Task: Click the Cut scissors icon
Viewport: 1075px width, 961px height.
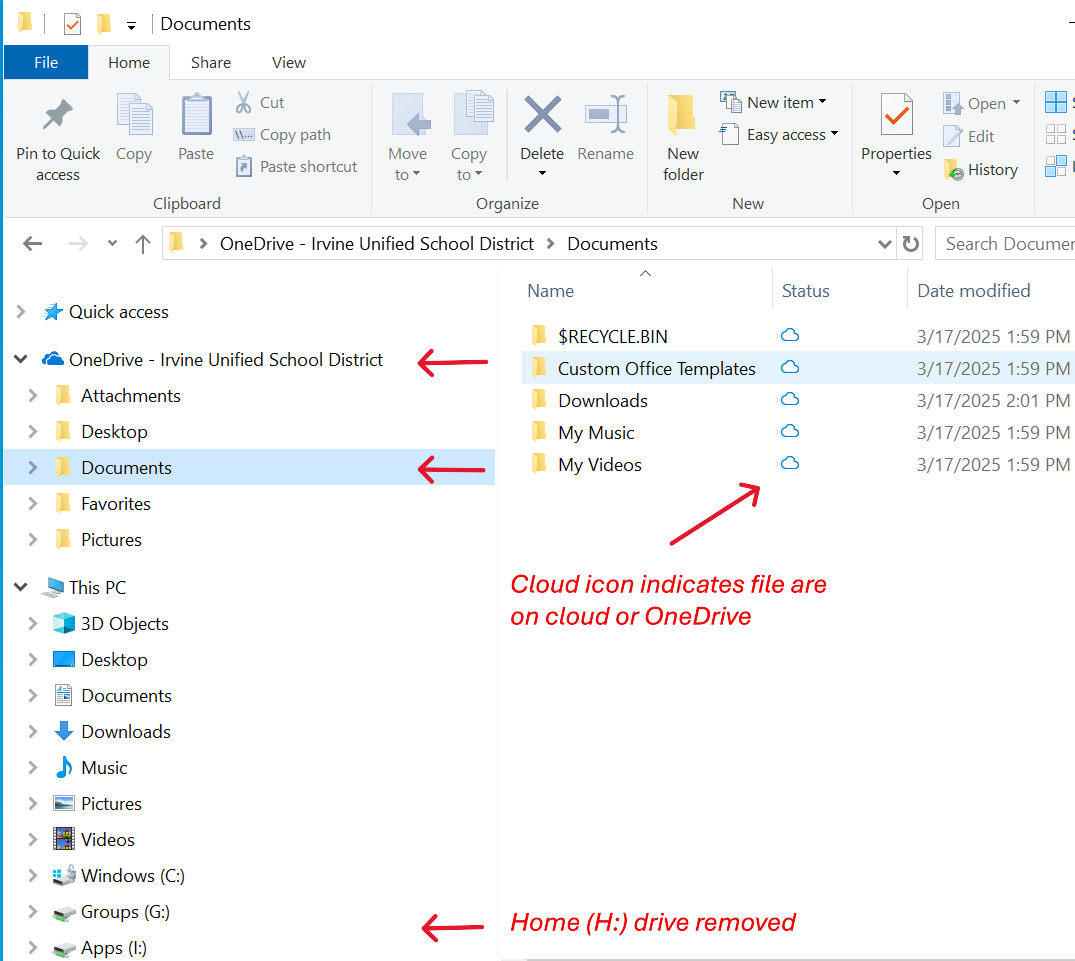Action: coord(243,102)
